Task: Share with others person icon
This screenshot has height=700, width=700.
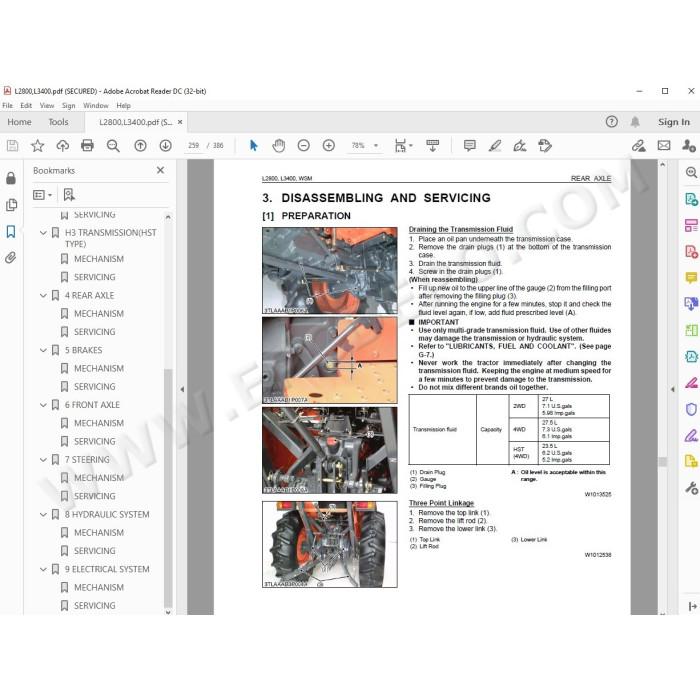Action: pyautogui.click(x=689, y=146)
